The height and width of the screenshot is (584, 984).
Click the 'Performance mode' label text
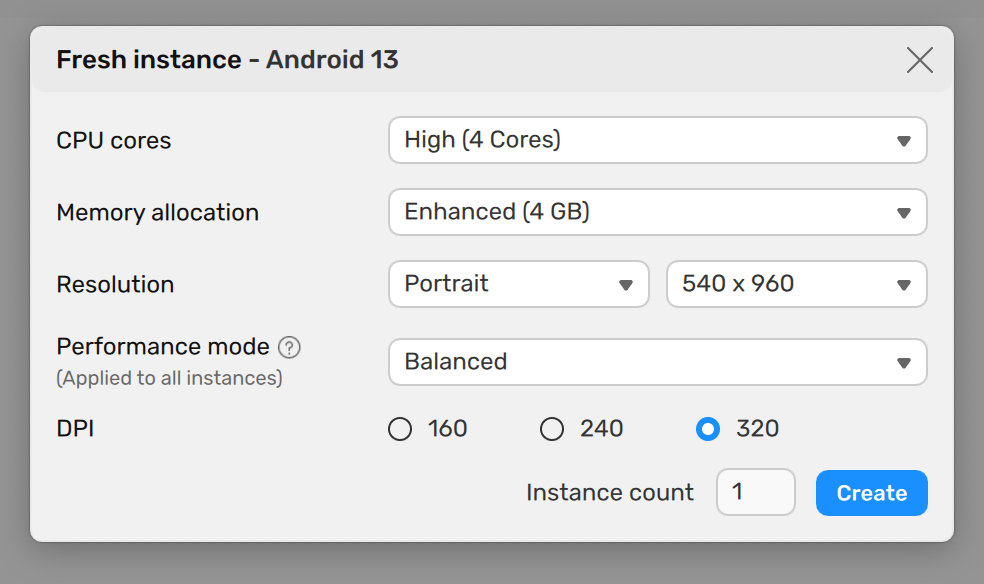tap(163, 346)
